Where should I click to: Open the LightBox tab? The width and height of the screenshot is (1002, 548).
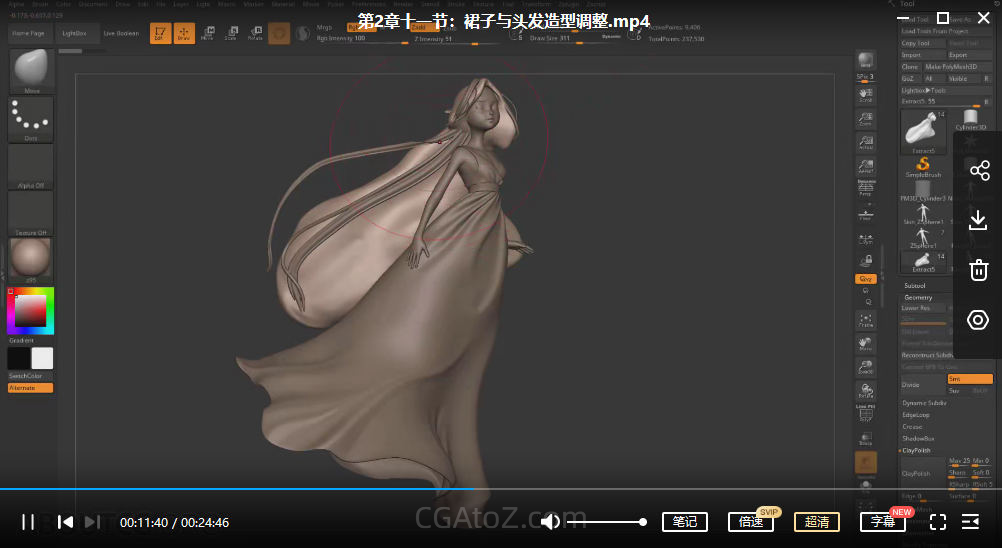click(78, 33)
